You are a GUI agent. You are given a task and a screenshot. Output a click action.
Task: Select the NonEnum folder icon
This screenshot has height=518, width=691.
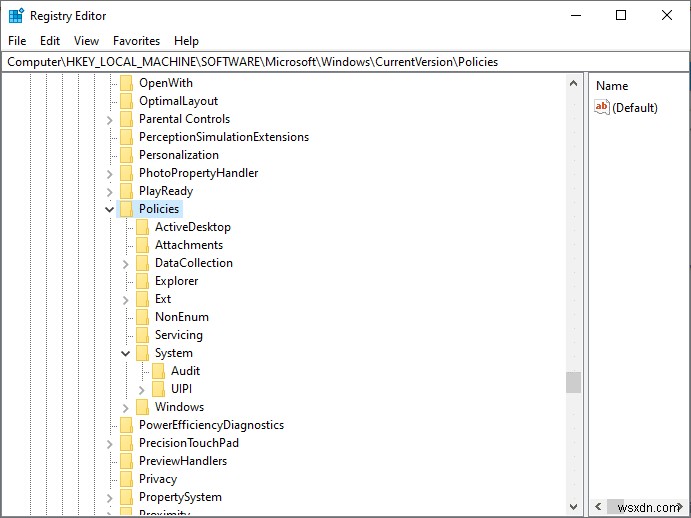(142, 317)
